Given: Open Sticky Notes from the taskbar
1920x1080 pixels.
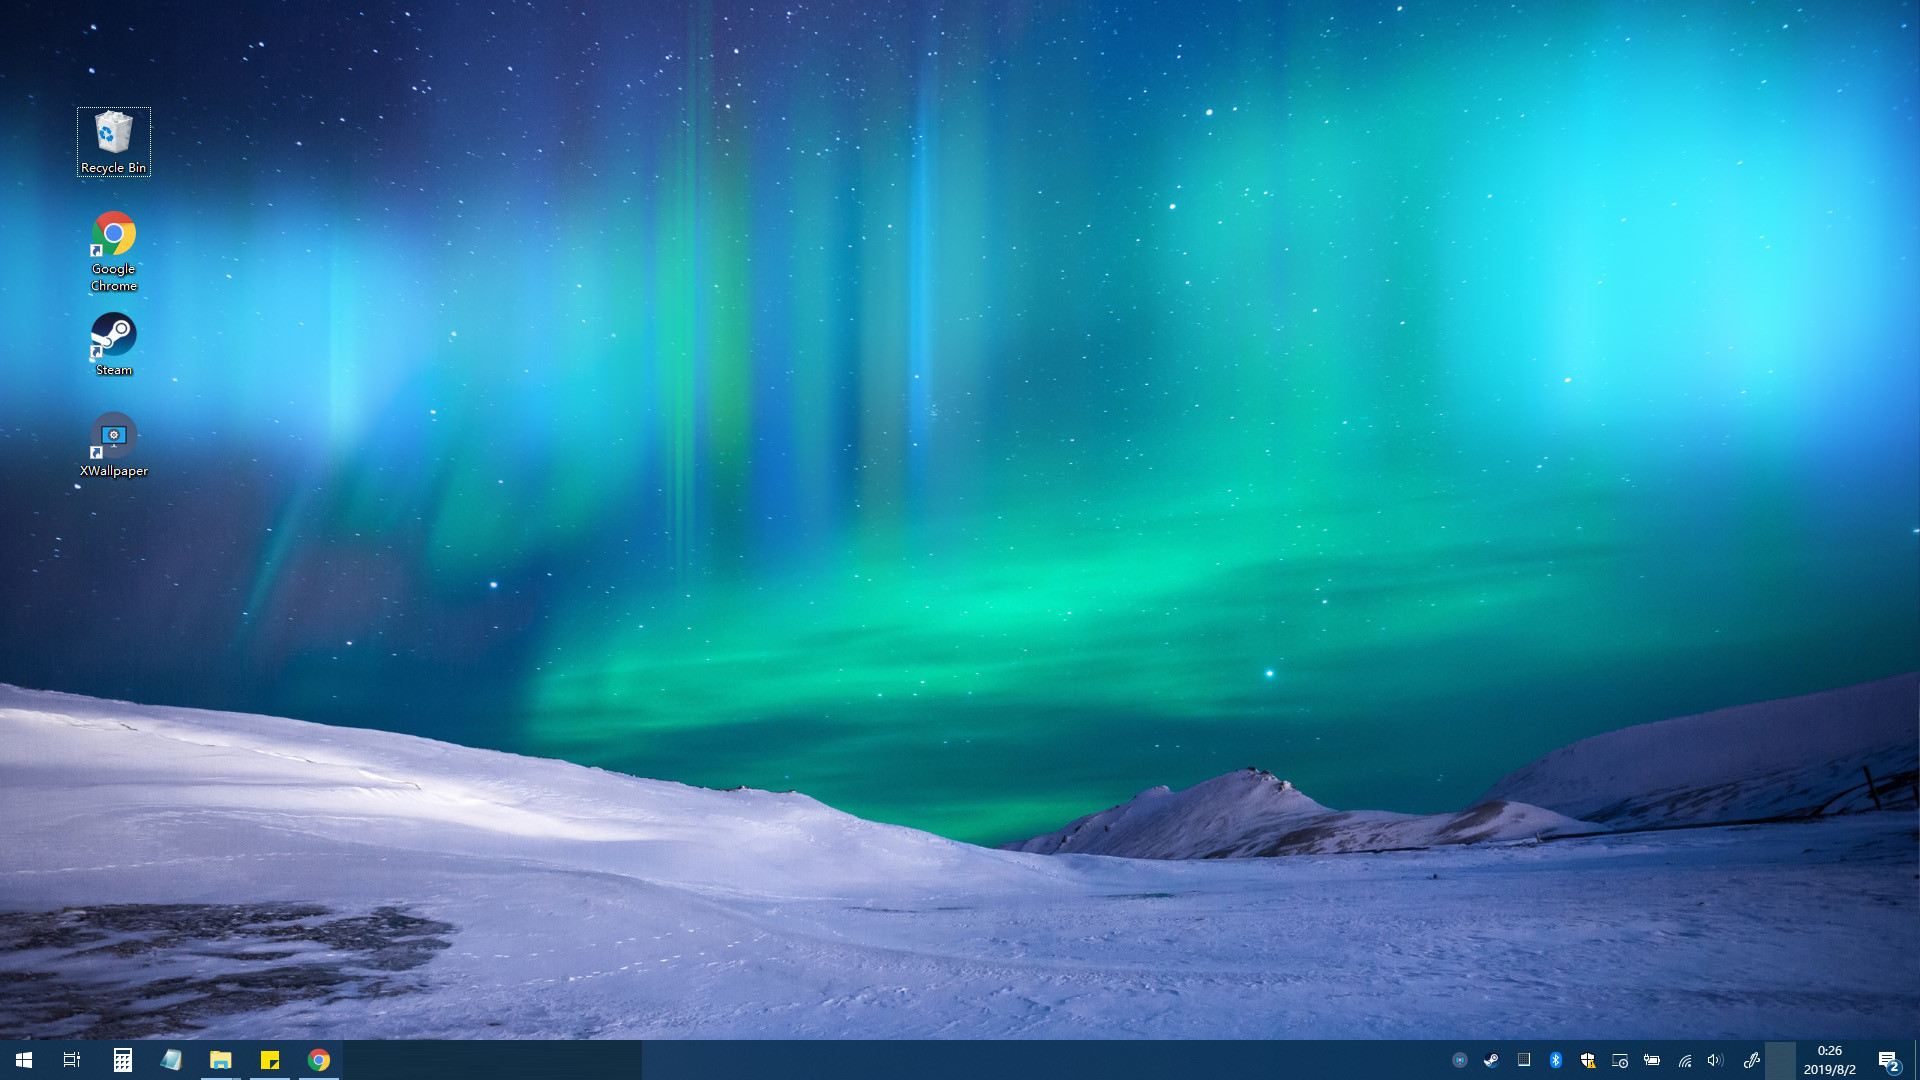Looking at the screenshot, I should coord(270,1060).
